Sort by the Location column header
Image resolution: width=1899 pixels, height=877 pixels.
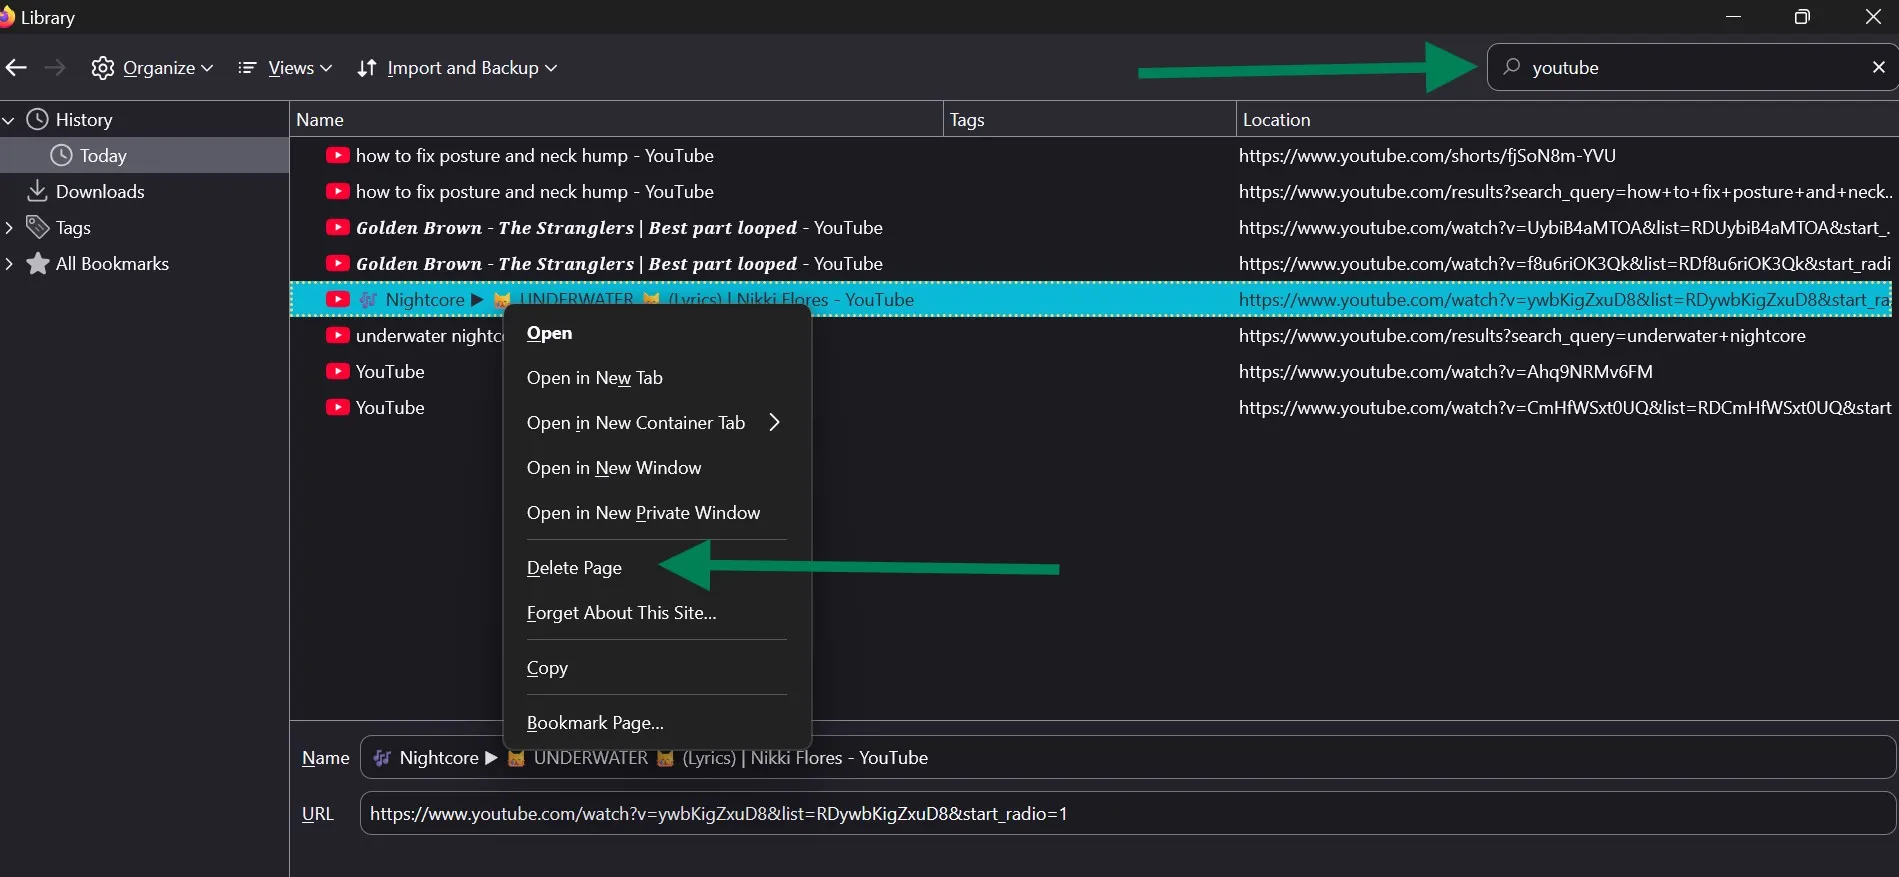click(x=1567, y=119)
